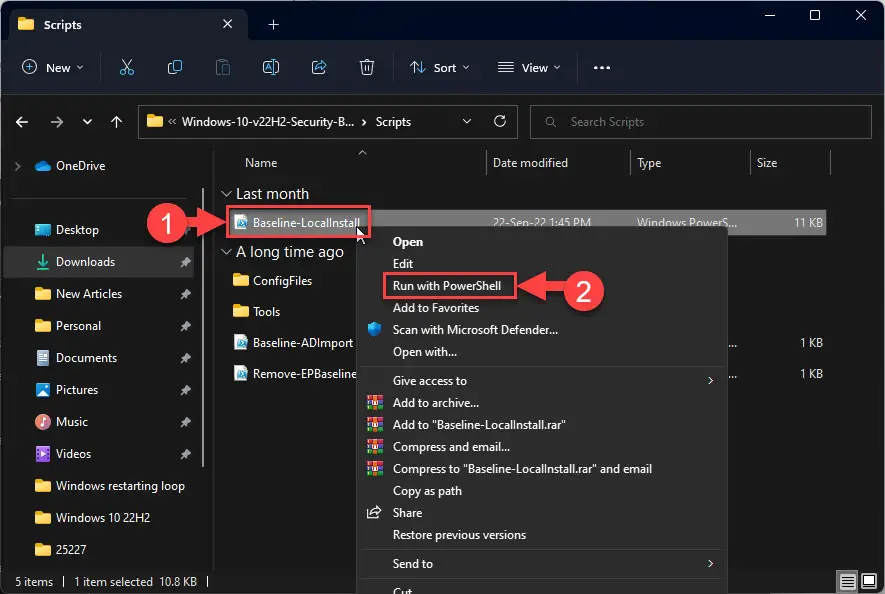Copy the selected file via toolbar icon
This screenshot has width=885, height=594.
pyautogui.click(x=175, y=67)
